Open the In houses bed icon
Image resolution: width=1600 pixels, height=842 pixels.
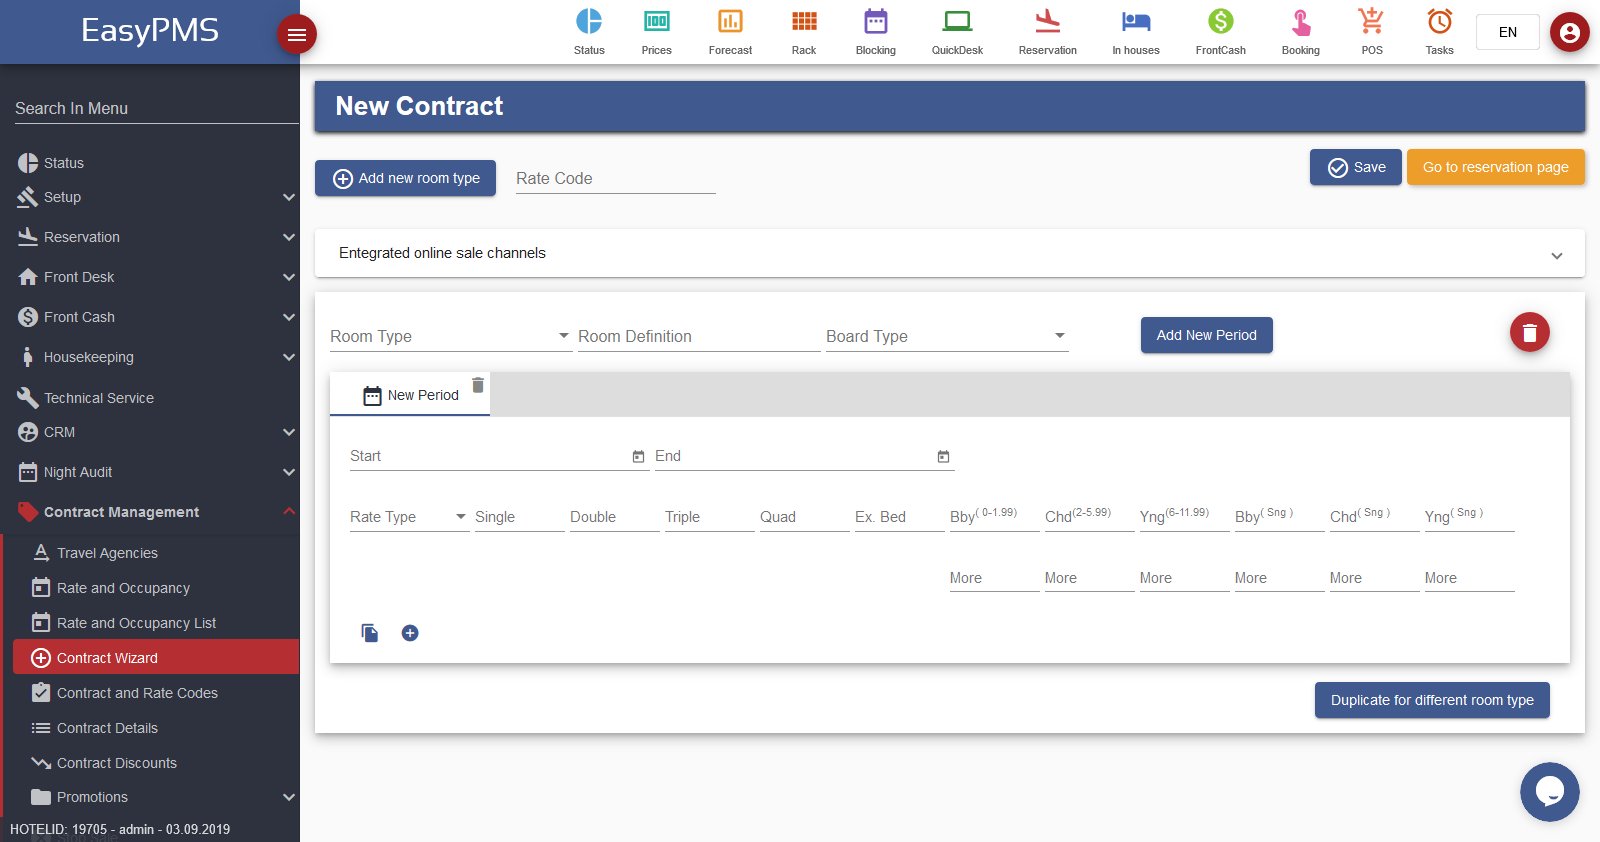(x=1136, y=21)
